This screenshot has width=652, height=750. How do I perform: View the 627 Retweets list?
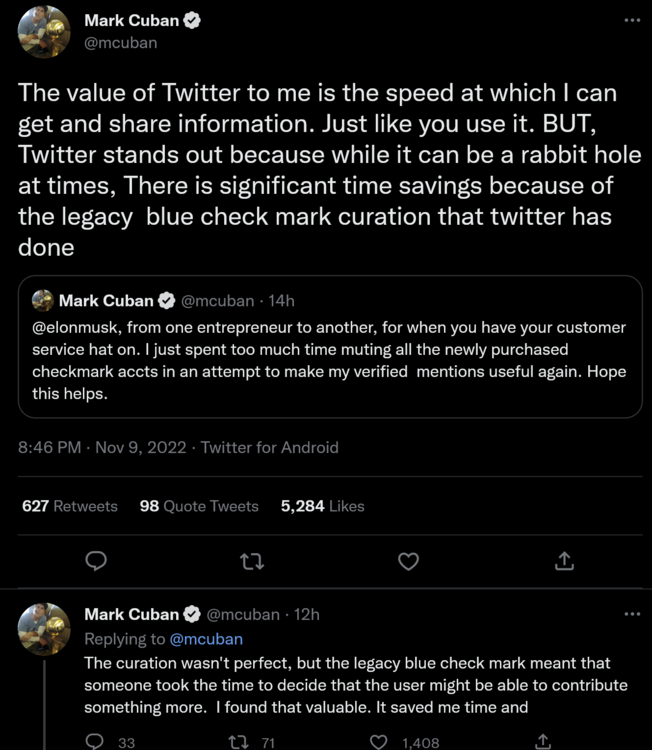click(70, 506)
